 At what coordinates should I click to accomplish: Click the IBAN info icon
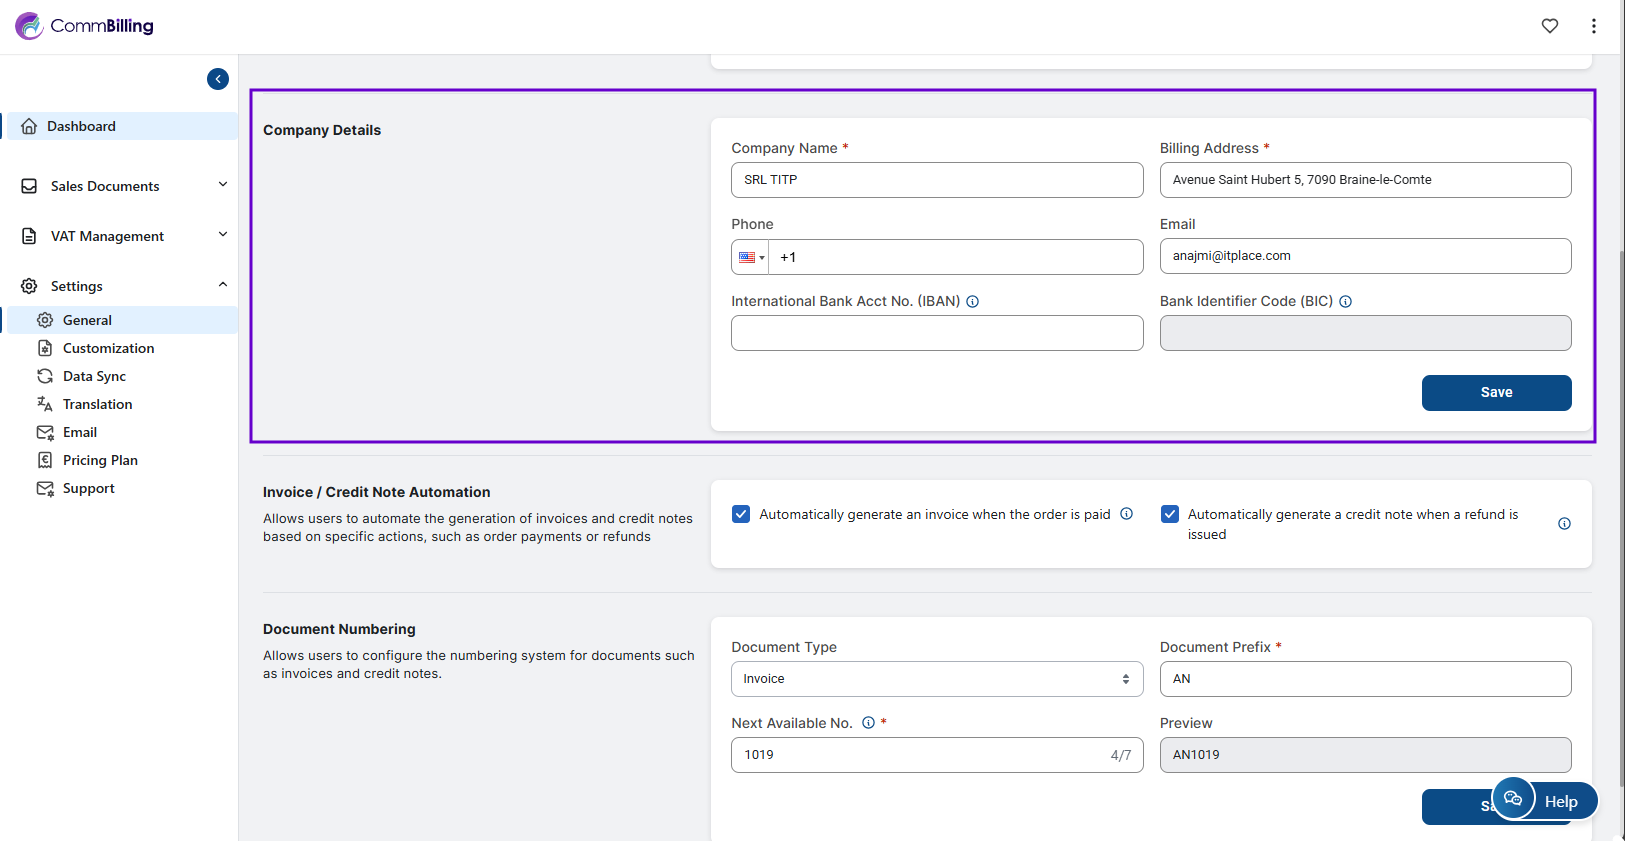(x=972, y=301)
